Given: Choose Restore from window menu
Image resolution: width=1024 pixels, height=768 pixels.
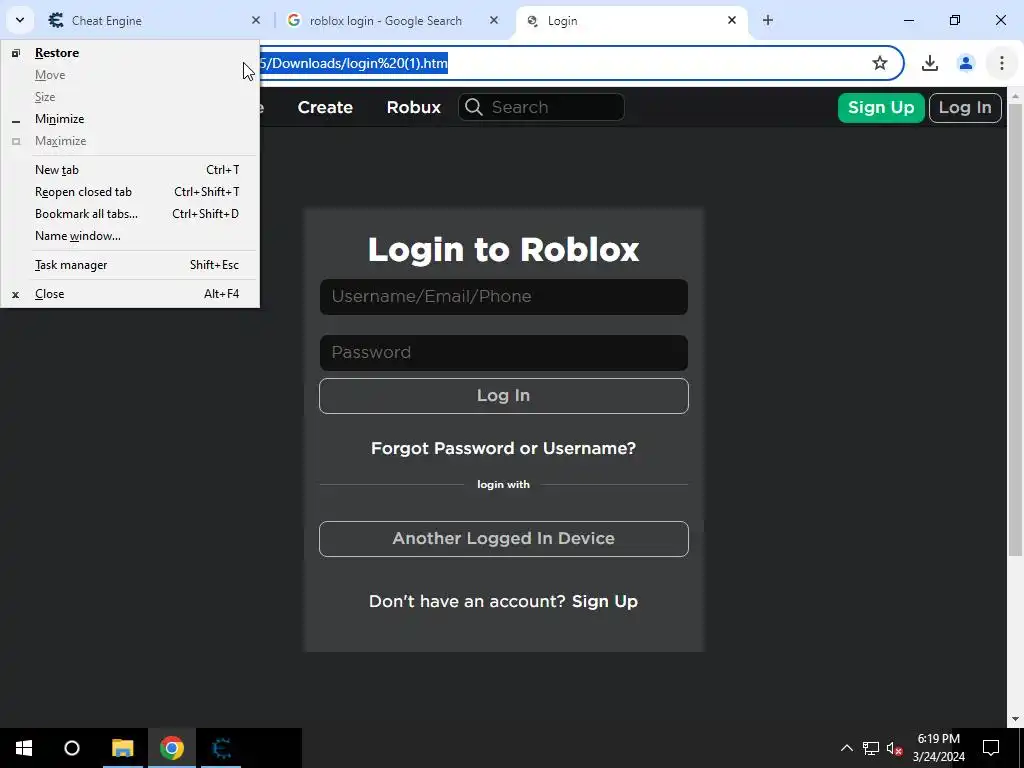Looking at the screenshot, I should [130, 53].
